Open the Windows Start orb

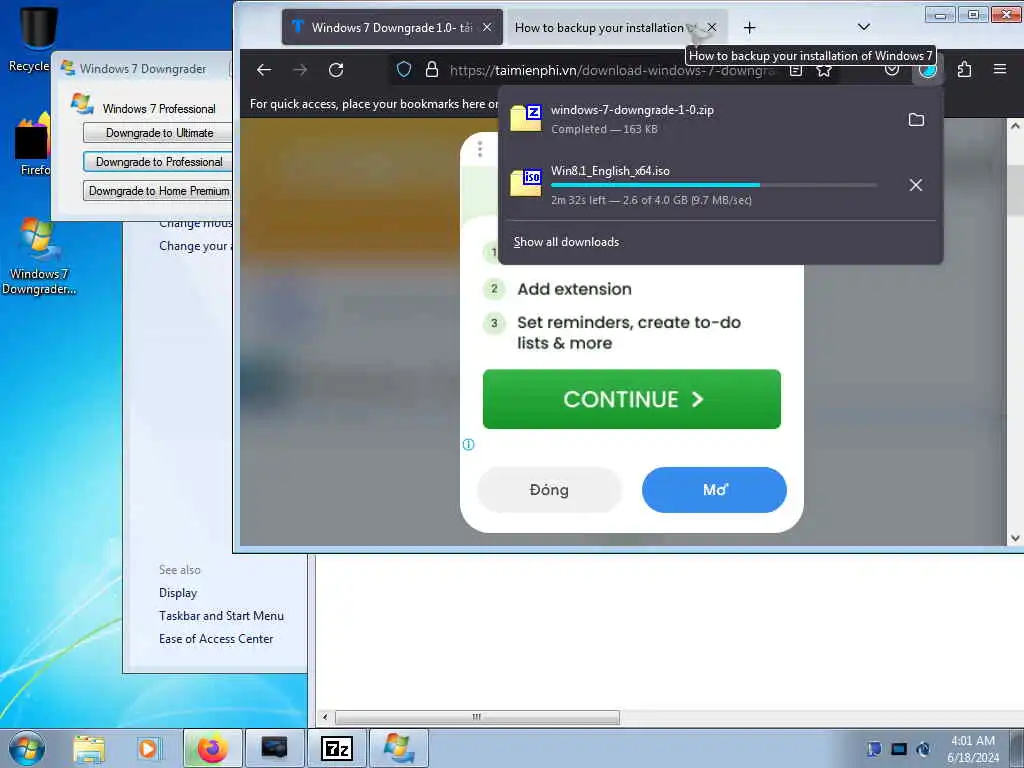click(x=27, y=748)
